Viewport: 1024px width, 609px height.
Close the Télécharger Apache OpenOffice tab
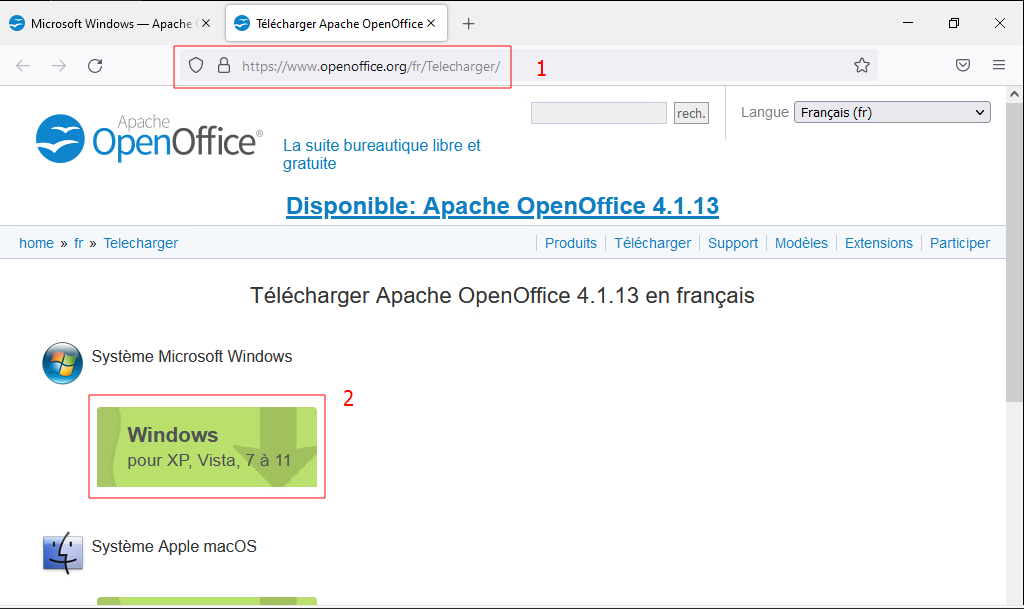tap(431, 24)
